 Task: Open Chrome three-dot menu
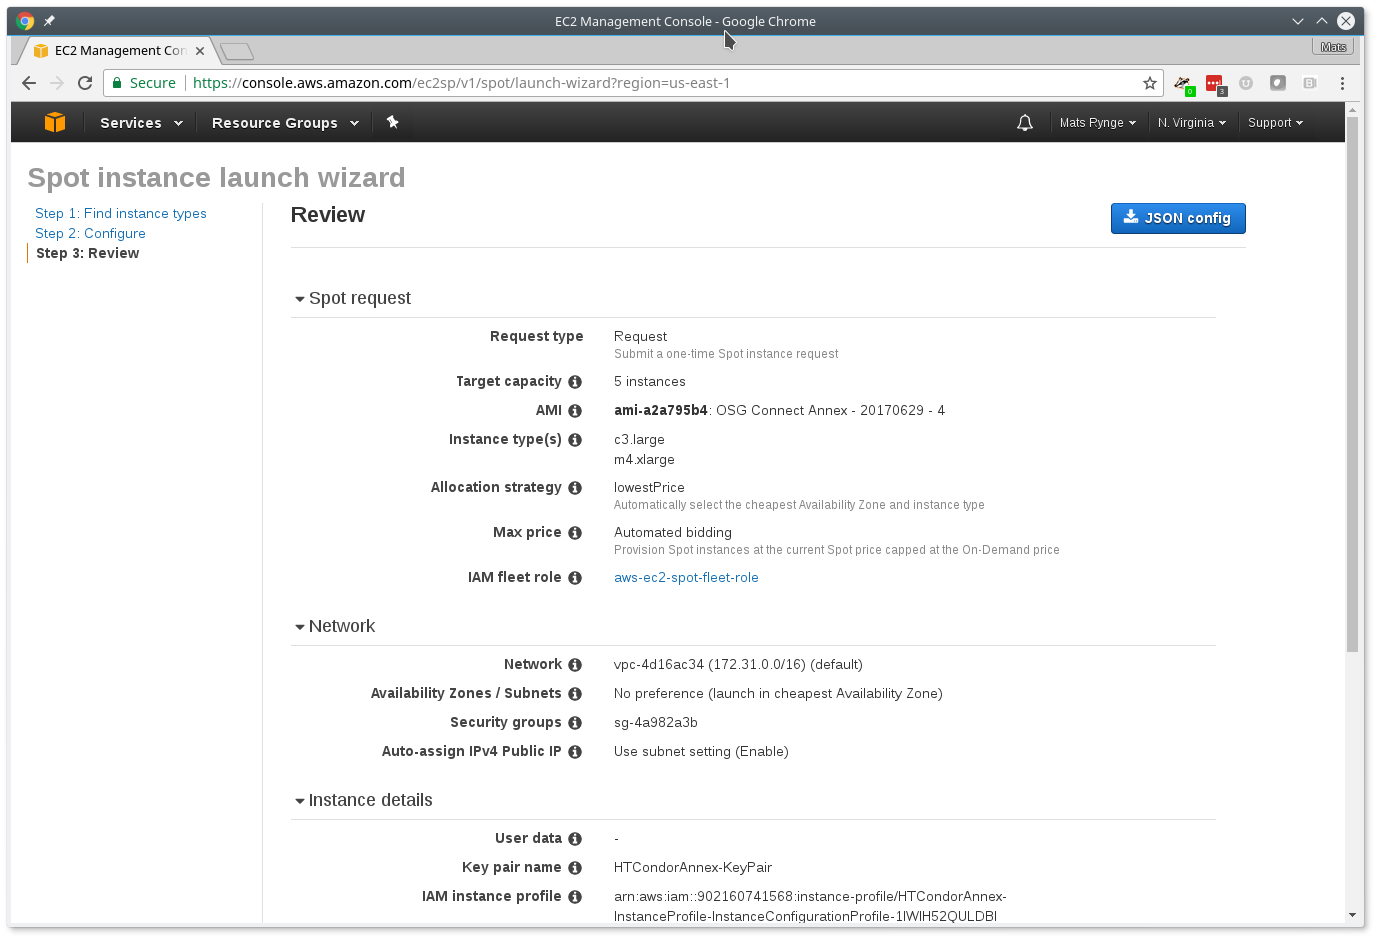[1342, 83]
